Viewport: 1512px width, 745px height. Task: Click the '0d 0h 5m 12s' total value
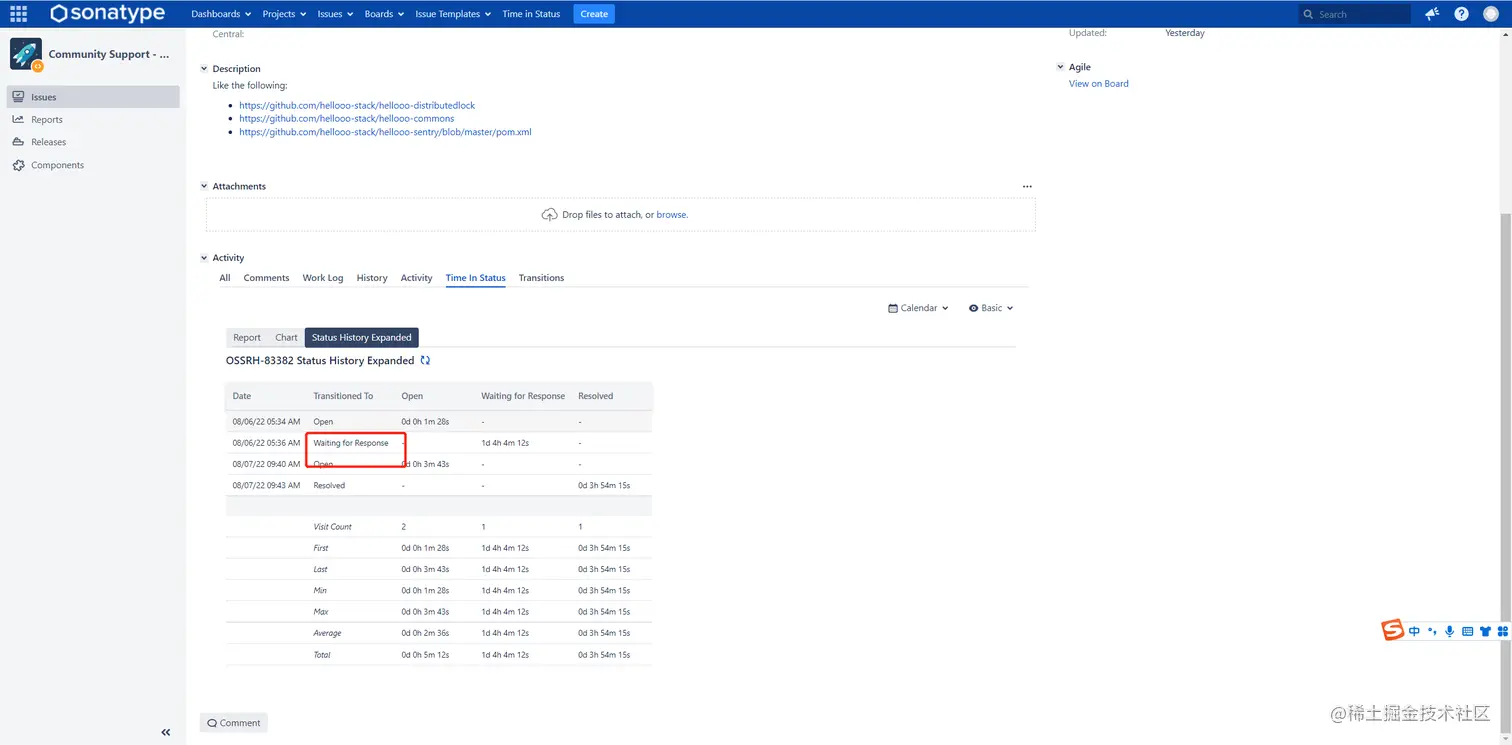(x=425, y=655)
